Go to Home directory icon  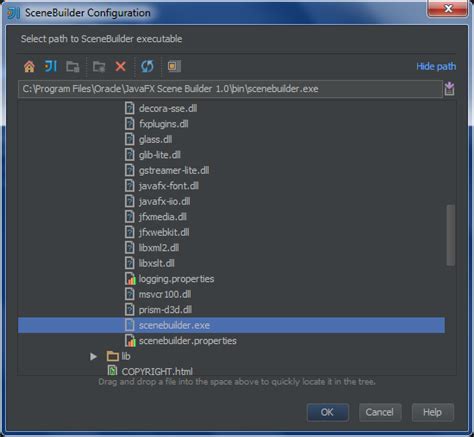[29, 66]
